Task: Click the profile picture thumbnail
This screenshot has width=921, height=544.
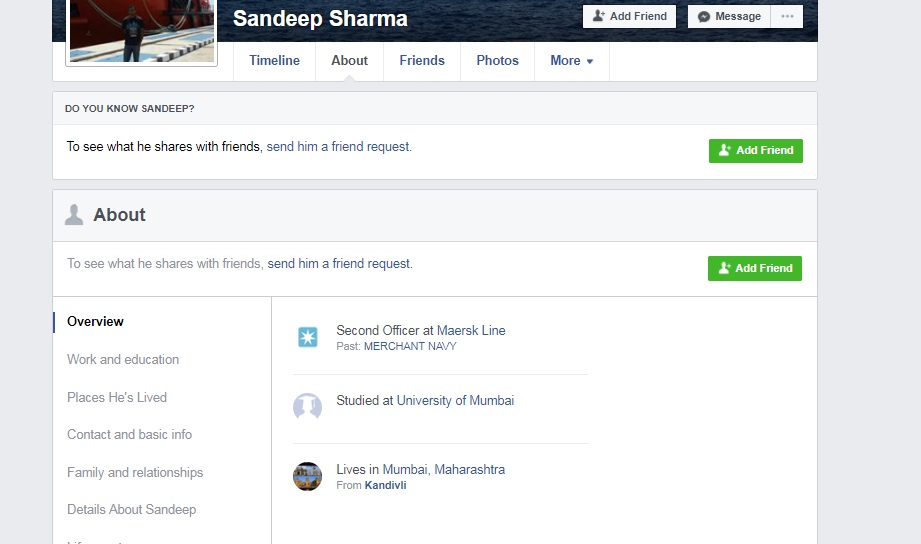Action: pos(141,32)
